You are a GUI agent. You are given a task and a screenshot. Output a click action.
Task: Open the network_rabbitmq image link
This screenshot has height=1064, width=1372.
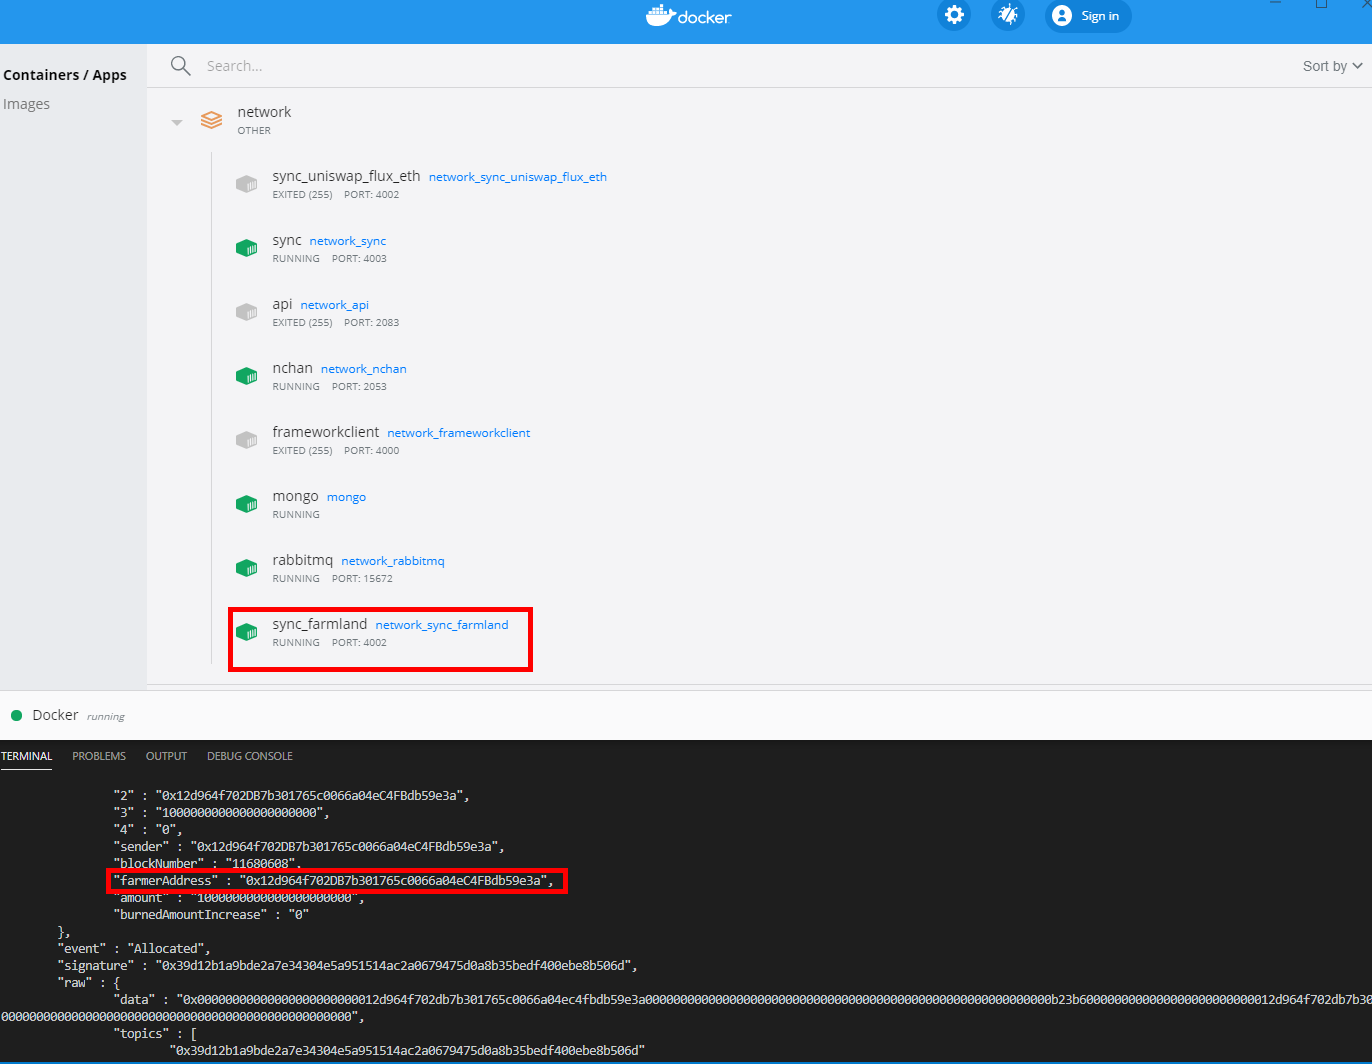pyautogui.click(x=393, y=561)
